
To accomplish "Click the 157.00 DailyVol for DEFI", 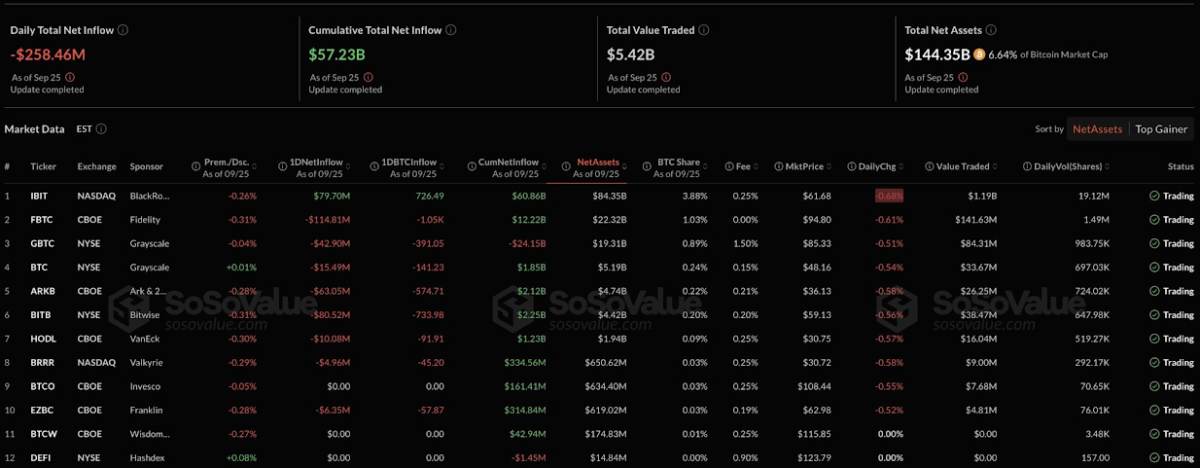I will [1096, 458].
